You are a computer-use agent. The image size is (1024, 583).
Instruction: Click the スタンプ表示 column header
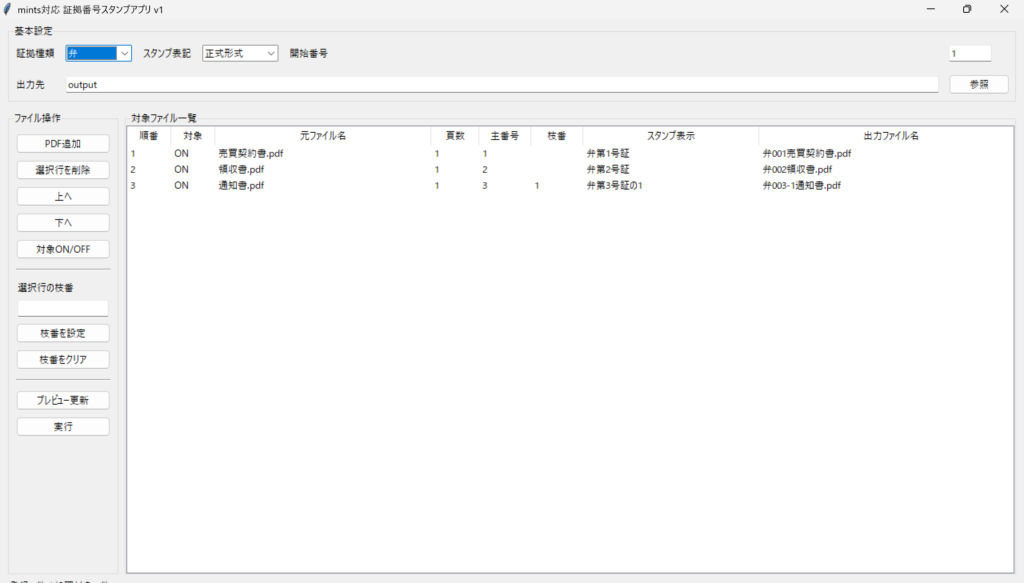[x=670, y=135]
